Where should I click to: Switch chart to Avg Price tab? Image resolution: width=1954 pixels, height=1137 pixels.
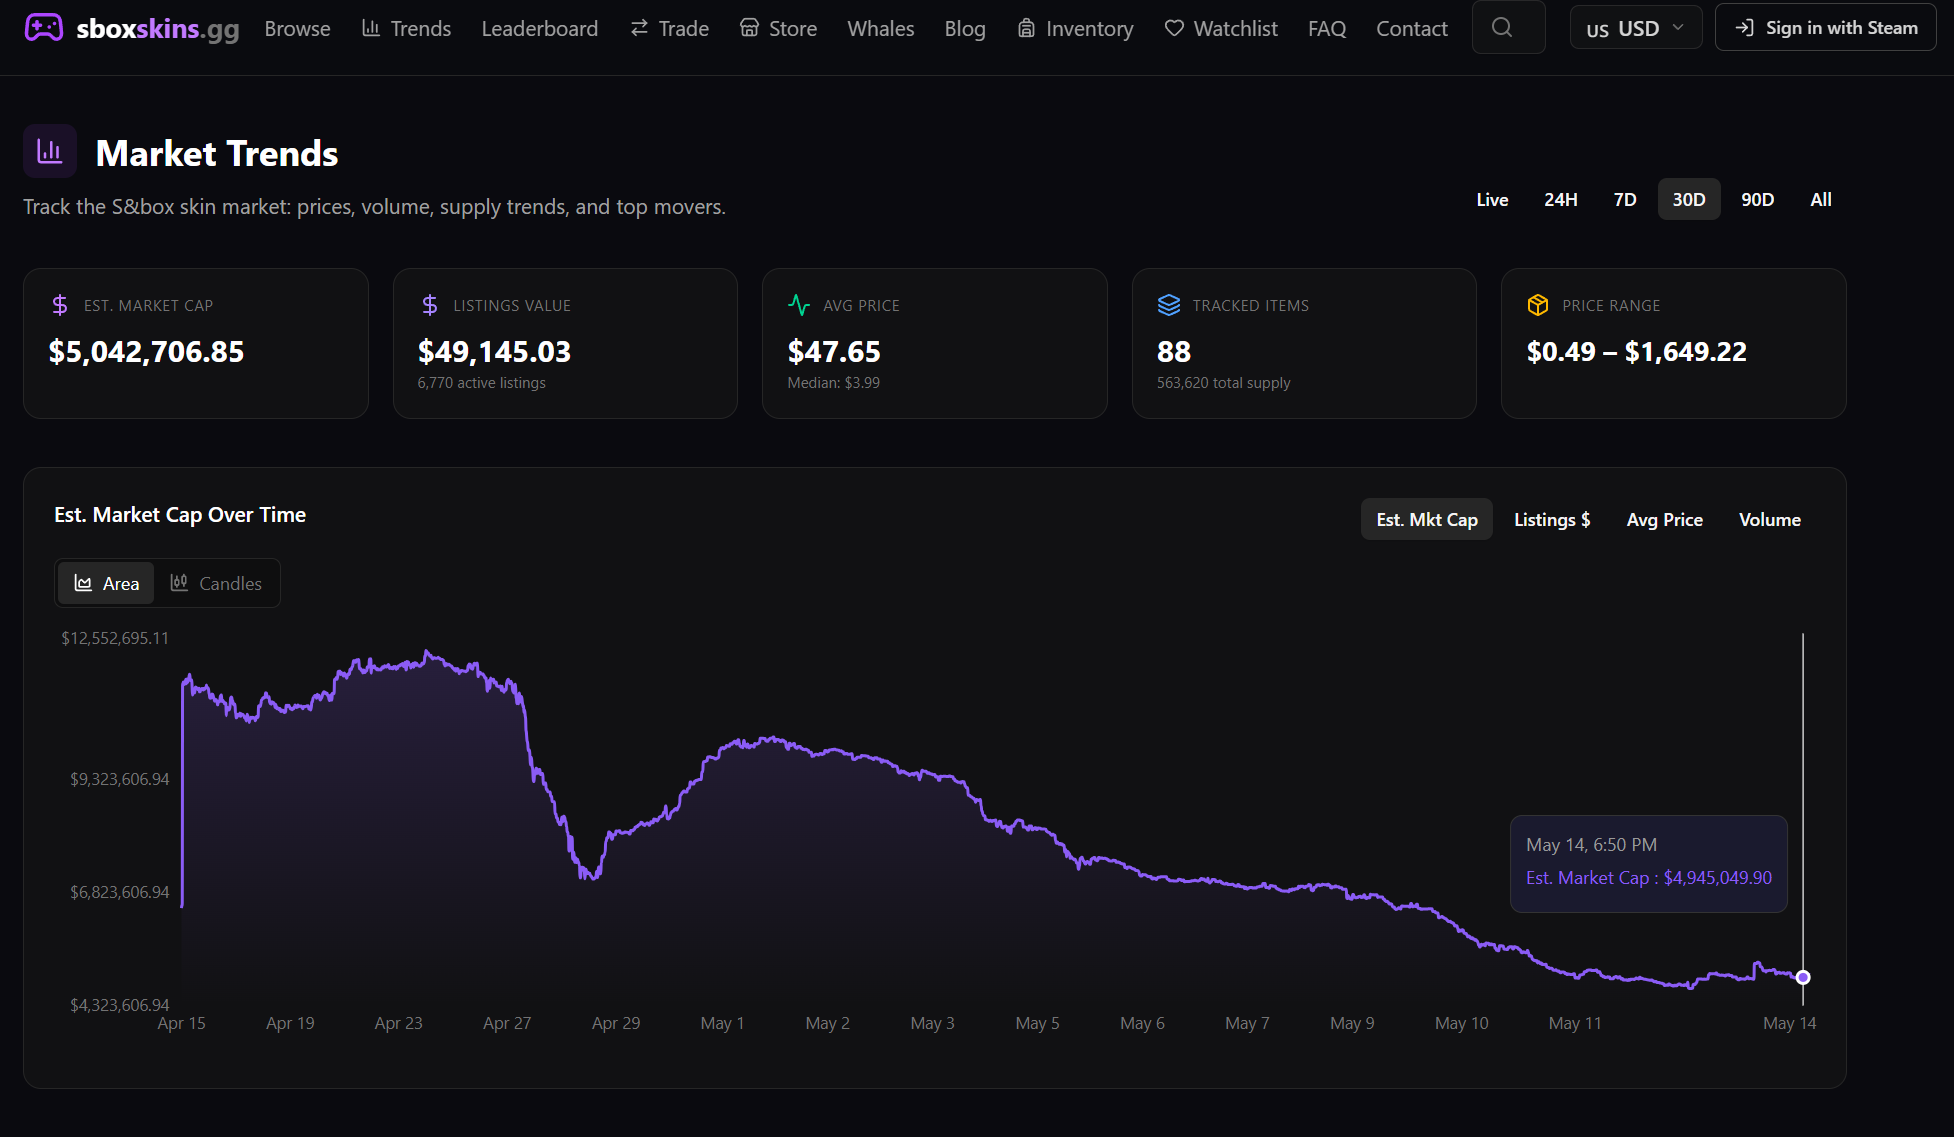tap(1664, 519)
